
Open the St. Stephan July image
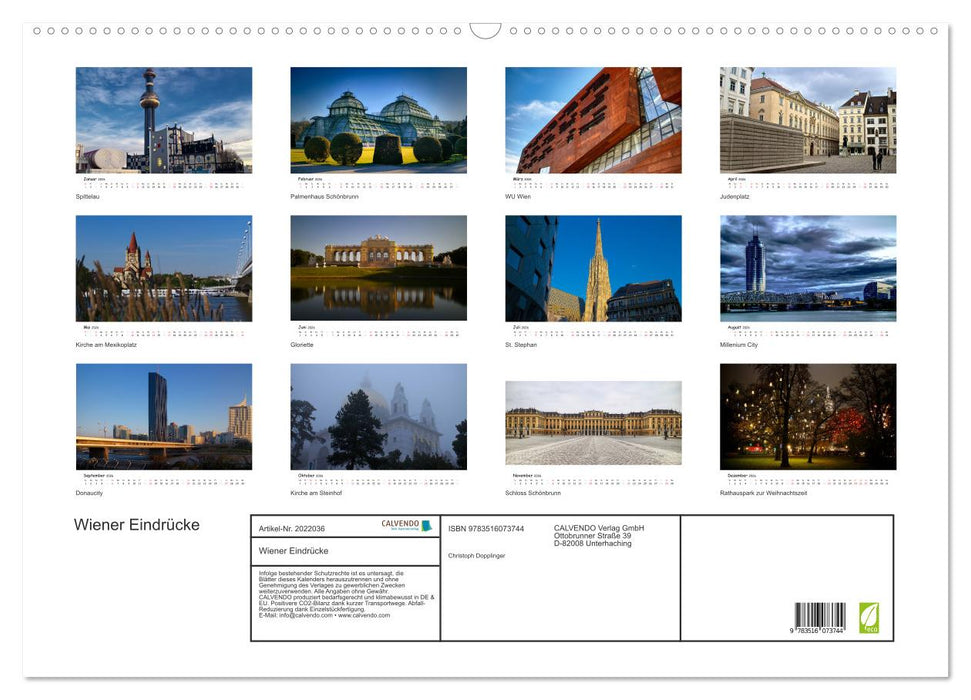point(592,268)
